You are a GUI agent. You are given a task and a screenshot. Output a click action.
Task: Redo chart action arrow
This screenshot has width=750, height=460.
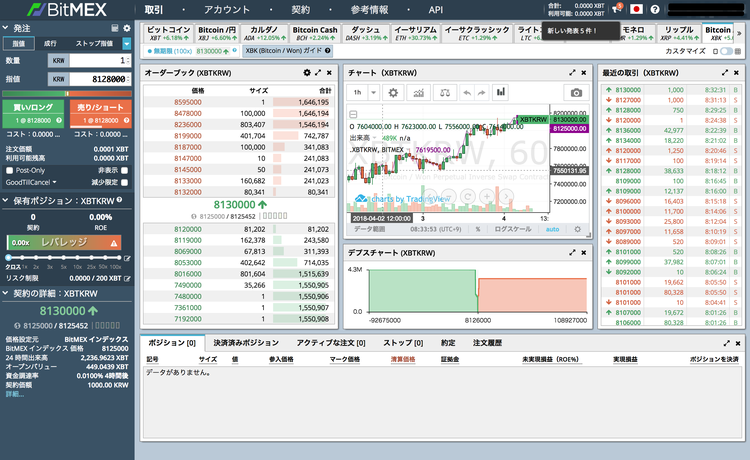(482, 93)
